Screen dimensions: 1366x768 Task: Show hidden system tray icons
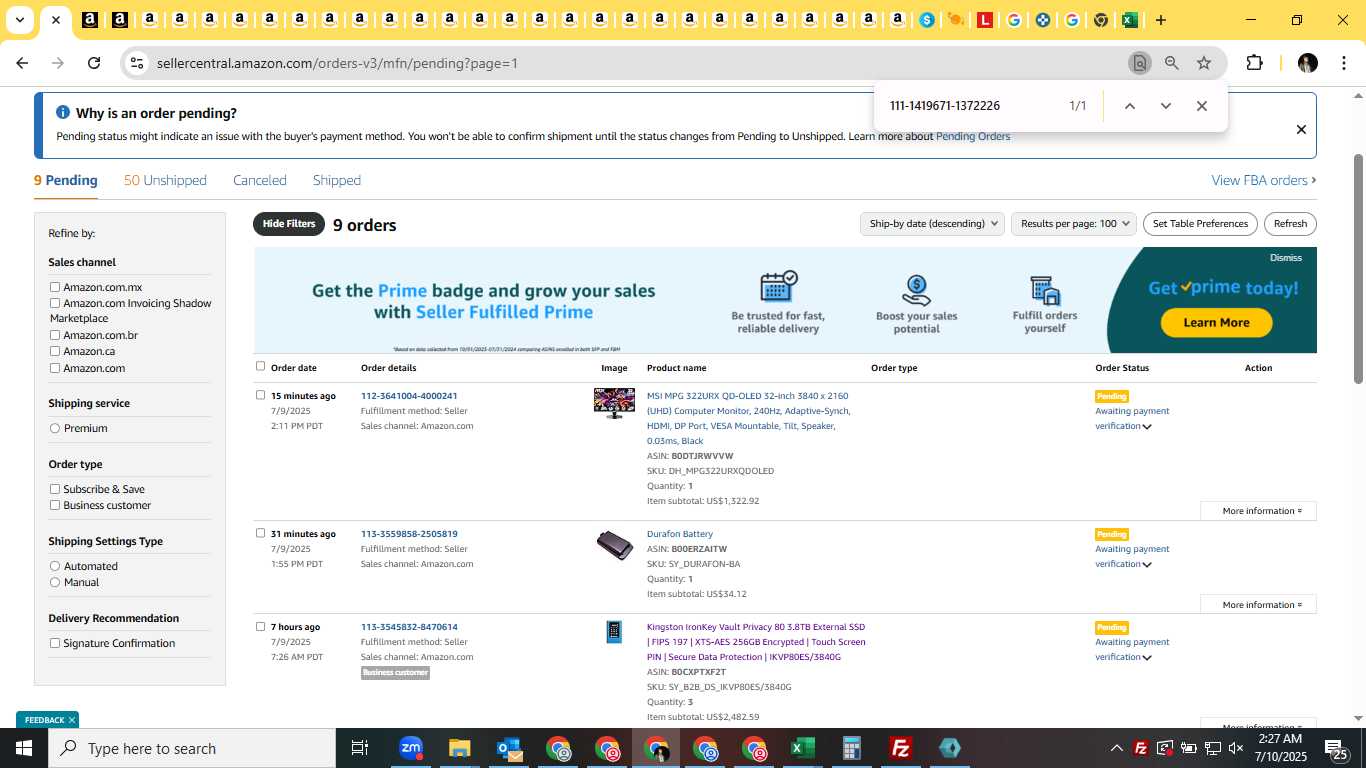click(x=1116, y=748)
